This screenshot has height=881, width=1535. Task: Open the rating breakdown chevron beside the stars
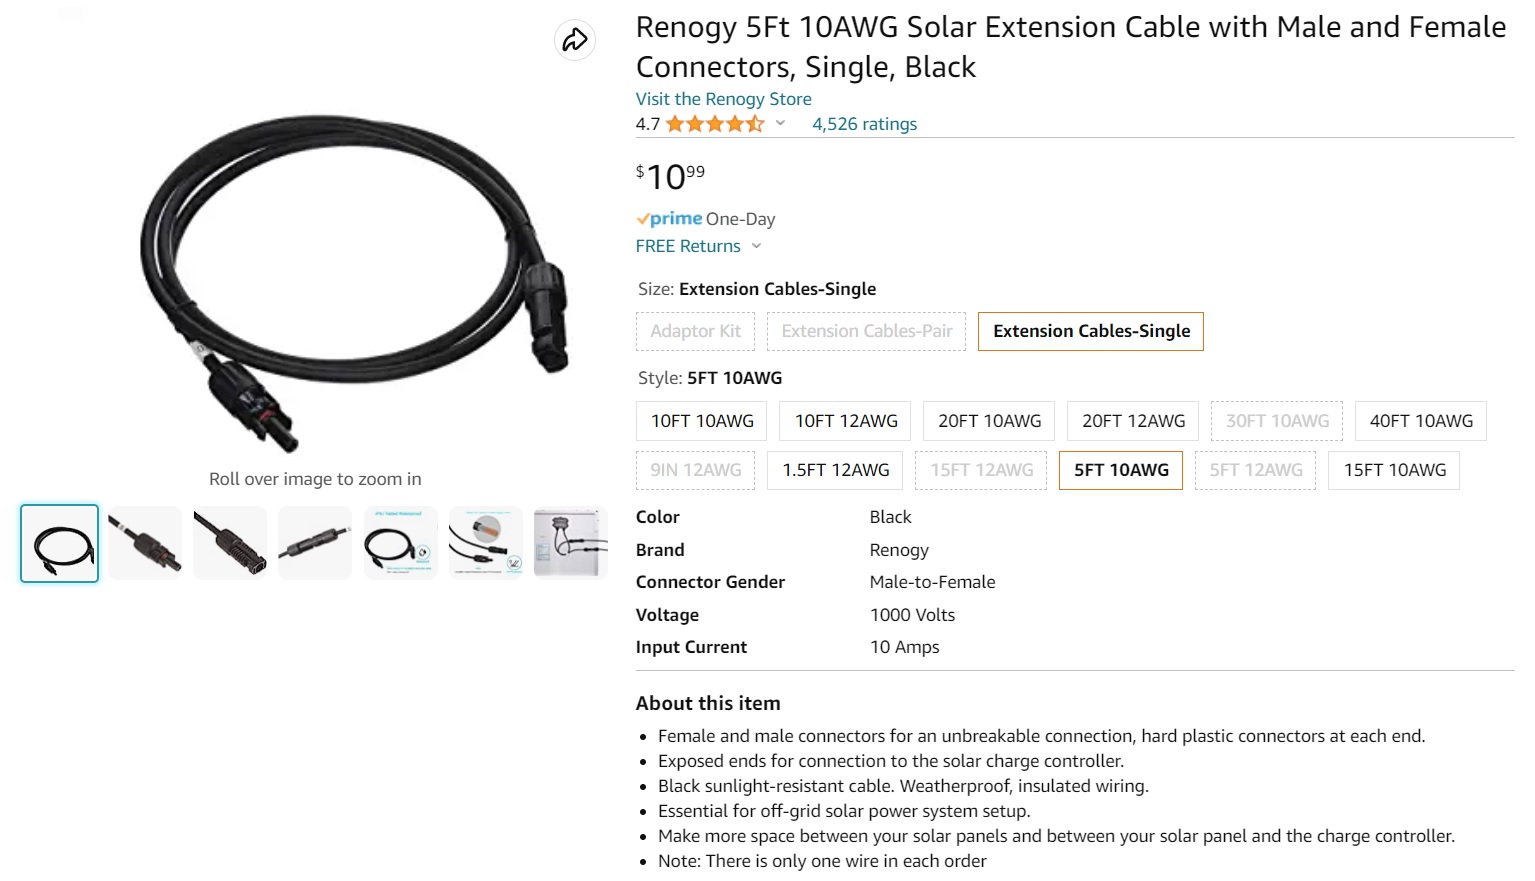click(x=780, y=124)
